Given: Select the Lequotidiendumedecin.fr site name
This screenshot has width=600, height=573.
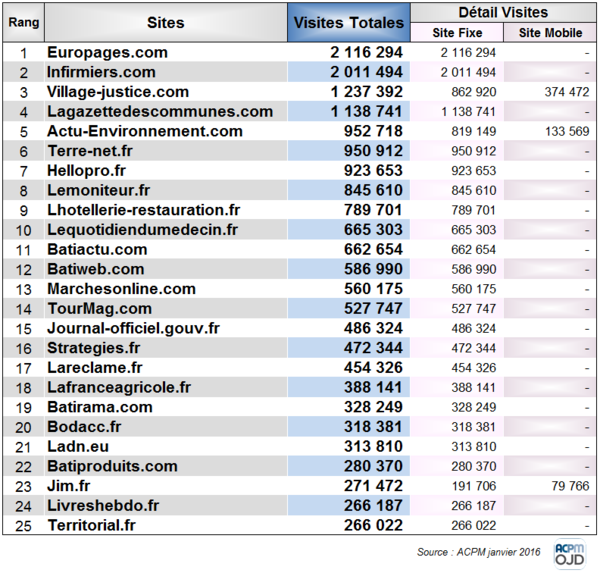Looking at the screenshot, I should click(x=142, y=230).
